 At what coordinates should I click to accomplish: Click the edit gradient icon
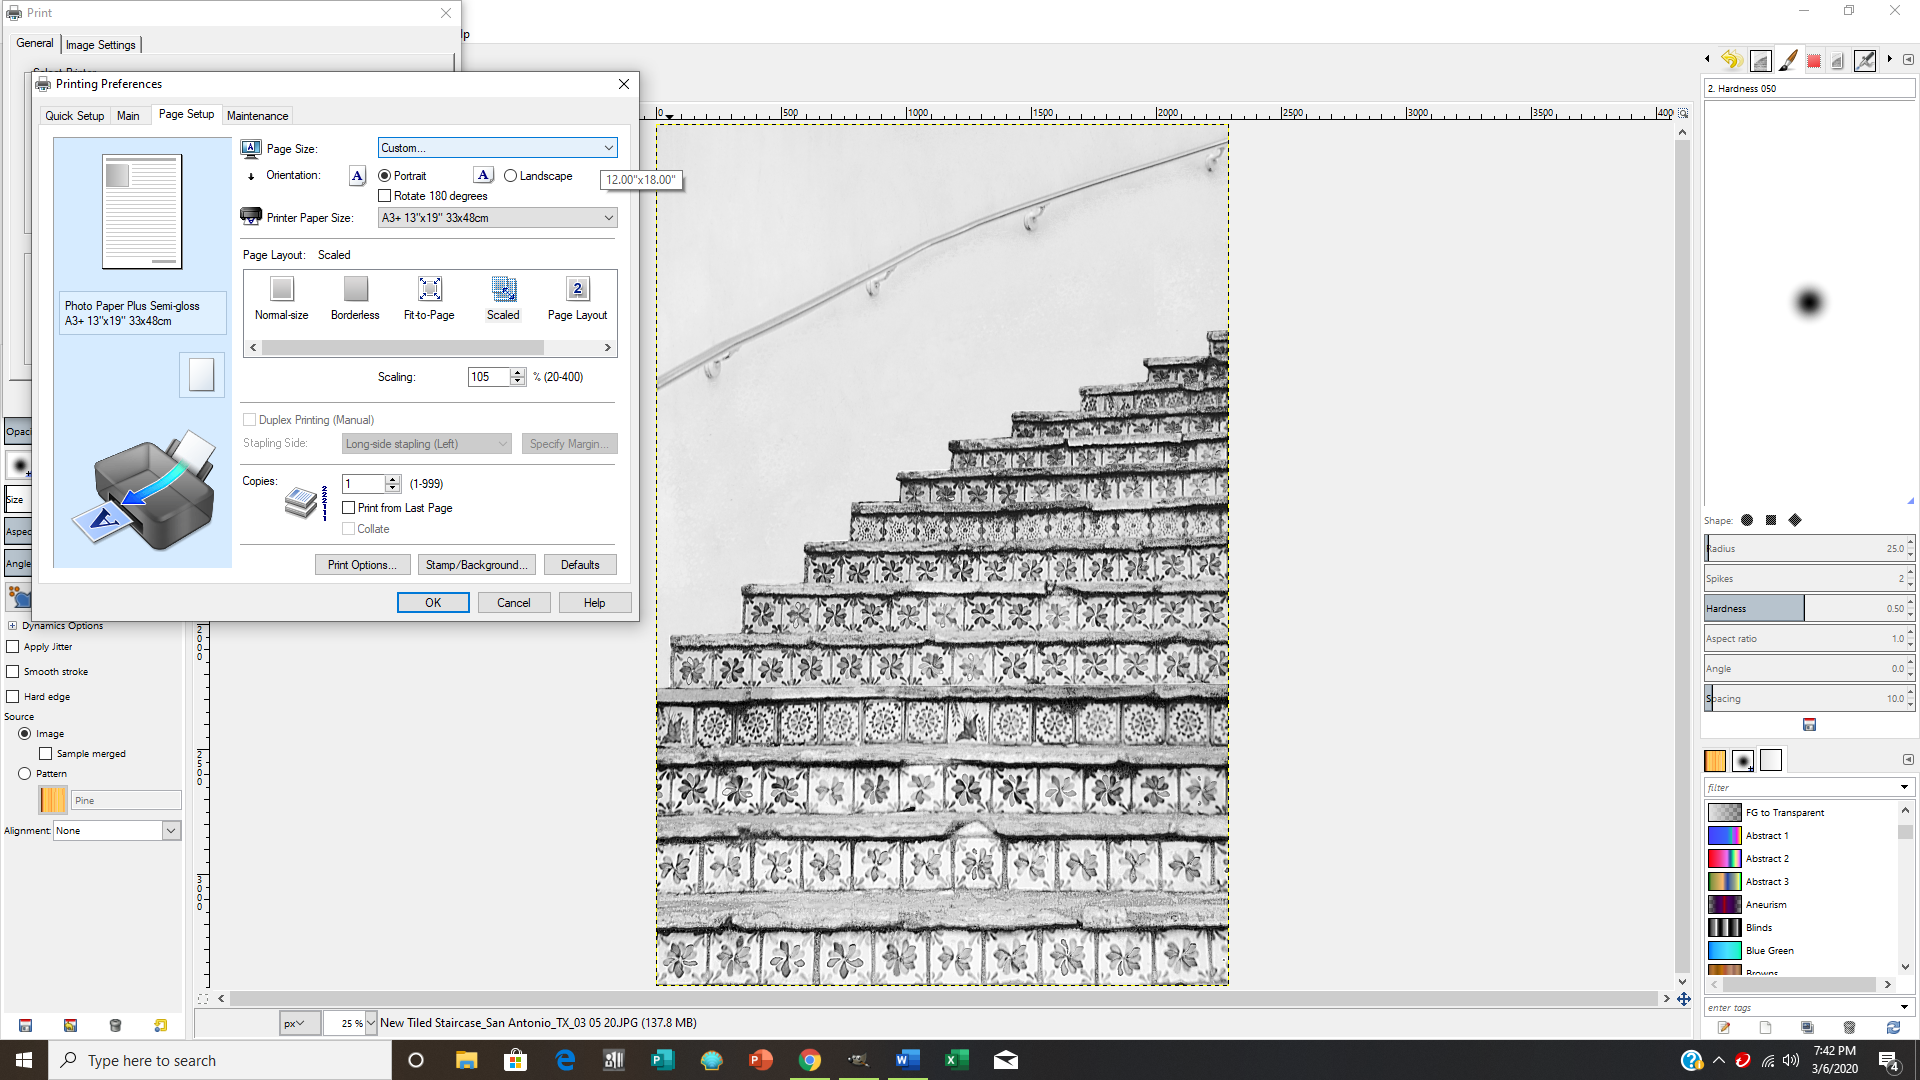click(x=1724, y=1027)
